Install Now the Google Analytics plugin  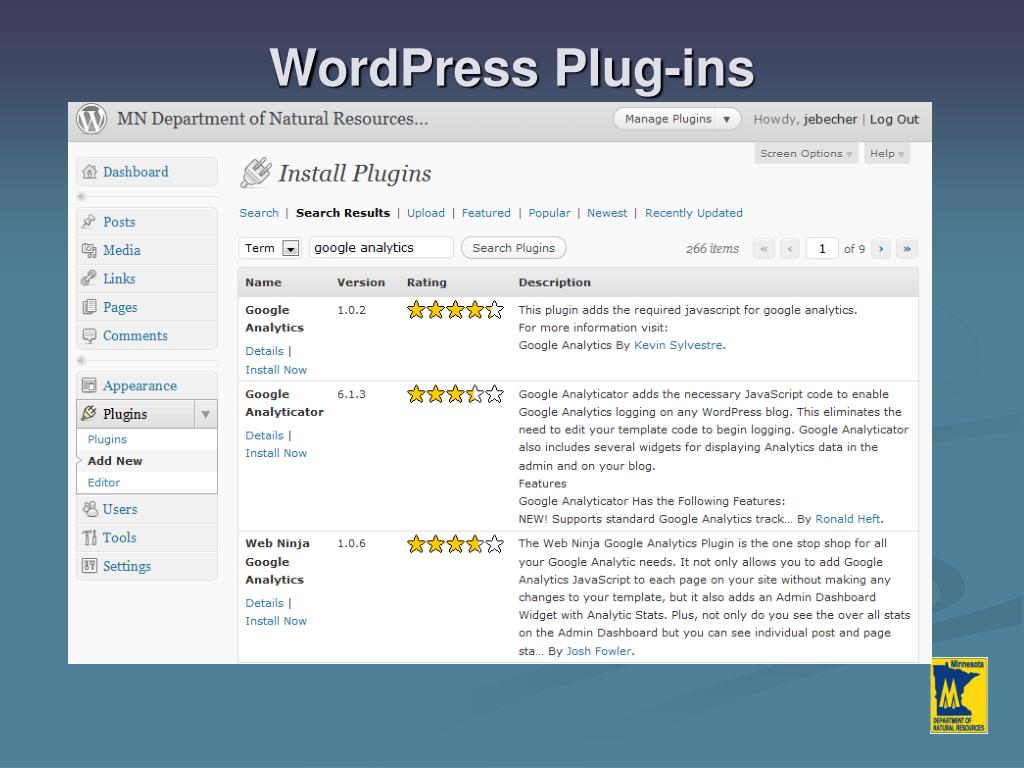276,370
